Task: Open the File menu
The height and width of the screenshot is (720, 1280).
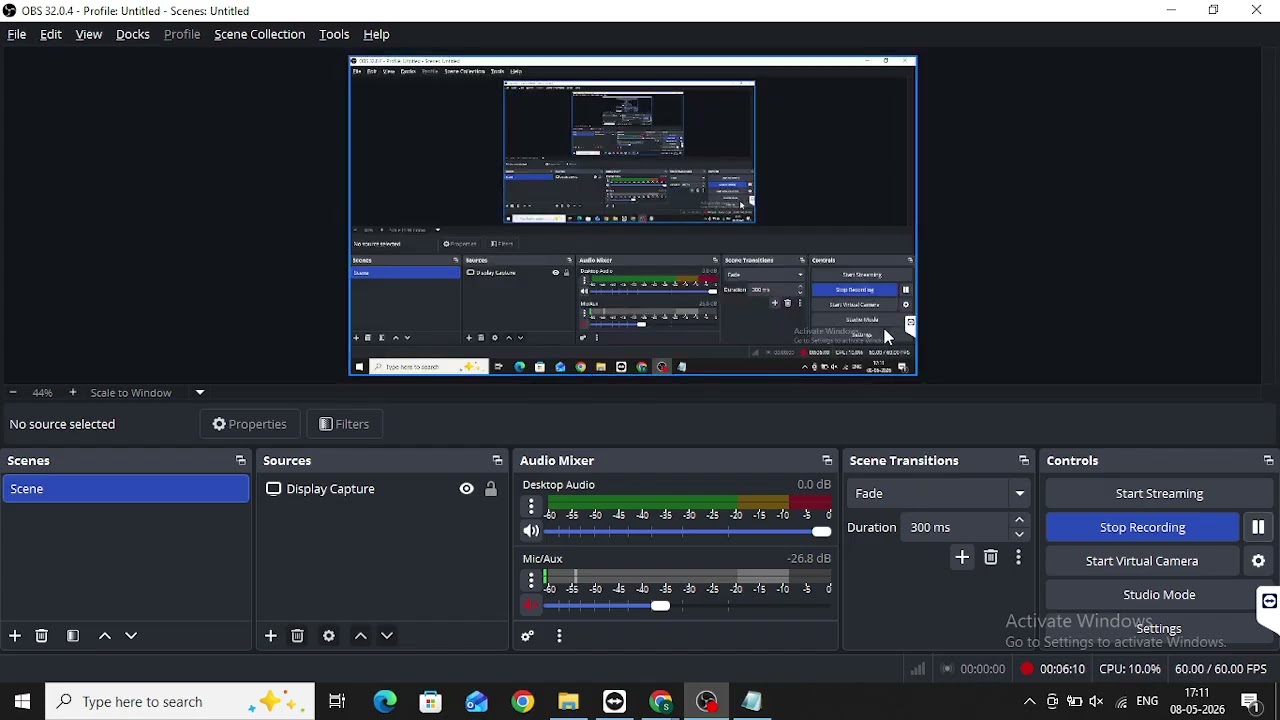Action: (x=17, y=34)
